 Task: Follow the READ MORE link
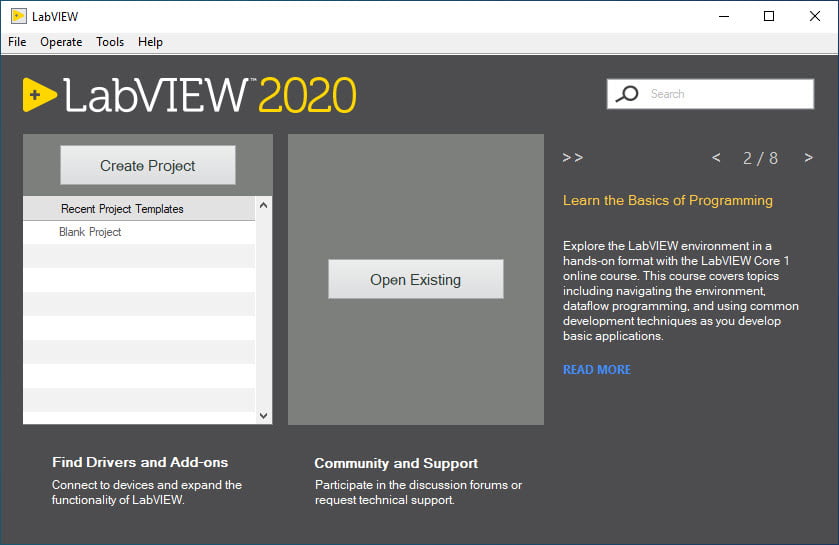tap(597, 370)
